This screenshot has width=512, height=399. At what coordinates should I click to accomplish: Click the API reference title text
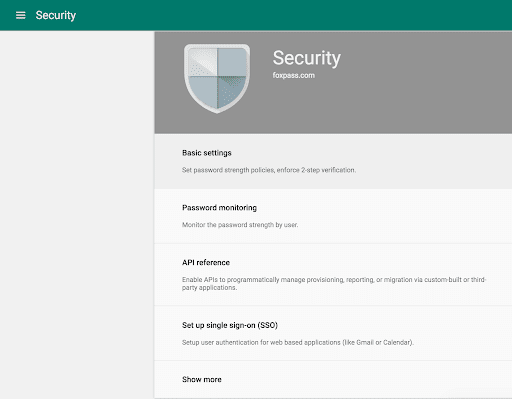(206, 263)
